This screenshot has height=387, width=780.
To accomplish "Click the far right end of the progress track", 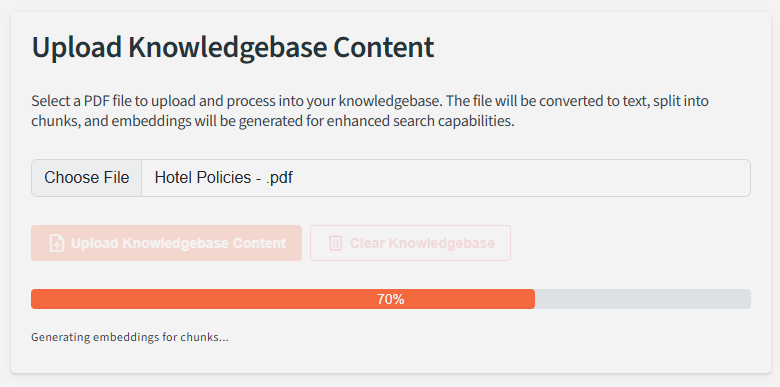I will (747, 299).
